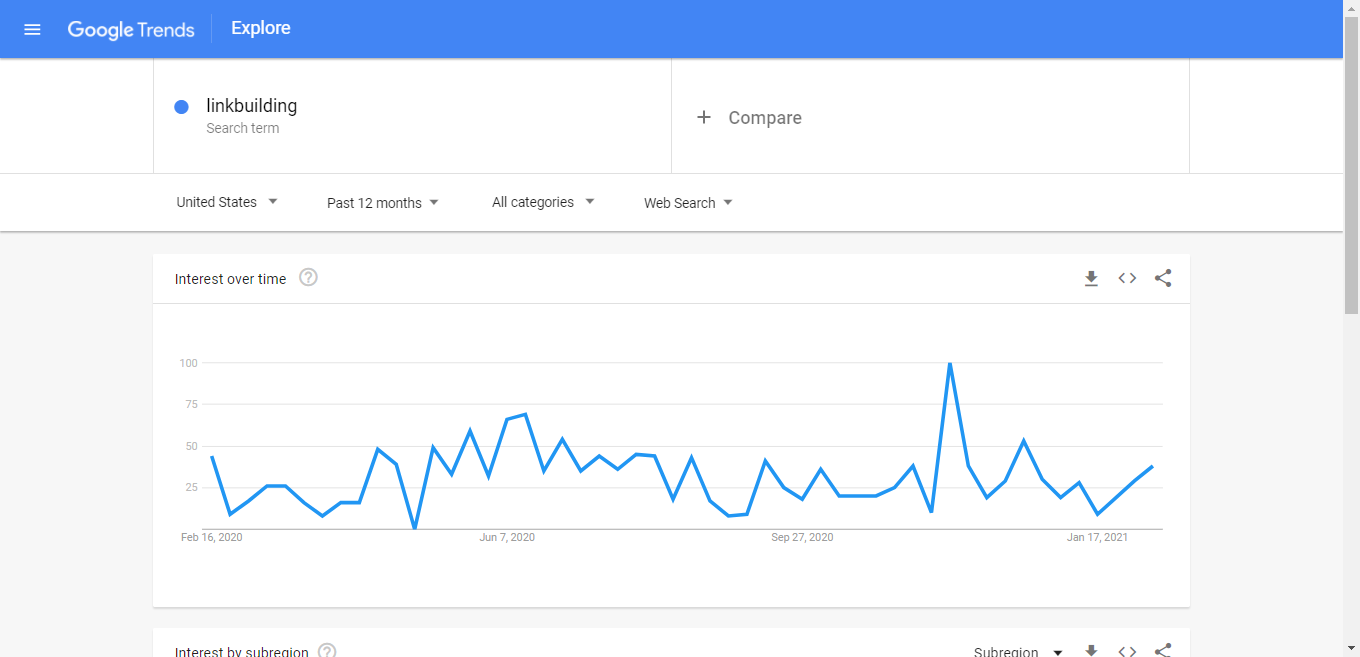Download Interest over time data as CSV
Image resolution: width=1360 pixels, height=657 pixels.
tap(1091, 278)
